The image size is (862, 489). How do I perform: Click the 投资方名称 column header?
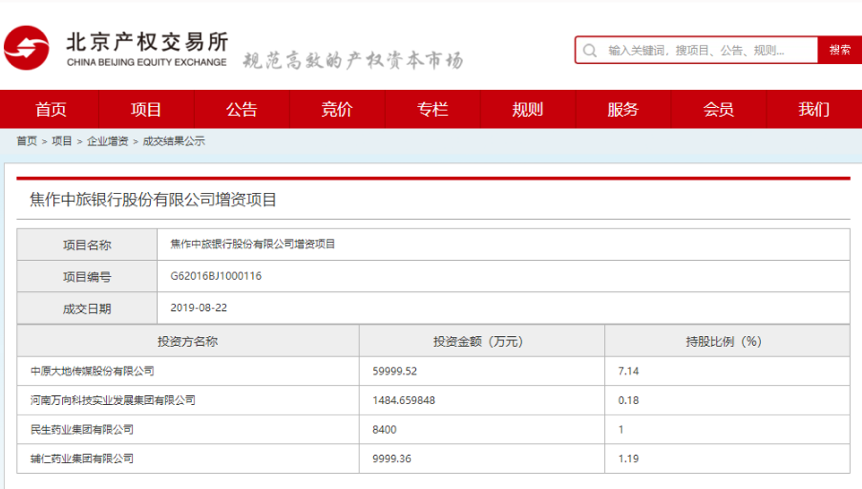click(x=187, y=341)
